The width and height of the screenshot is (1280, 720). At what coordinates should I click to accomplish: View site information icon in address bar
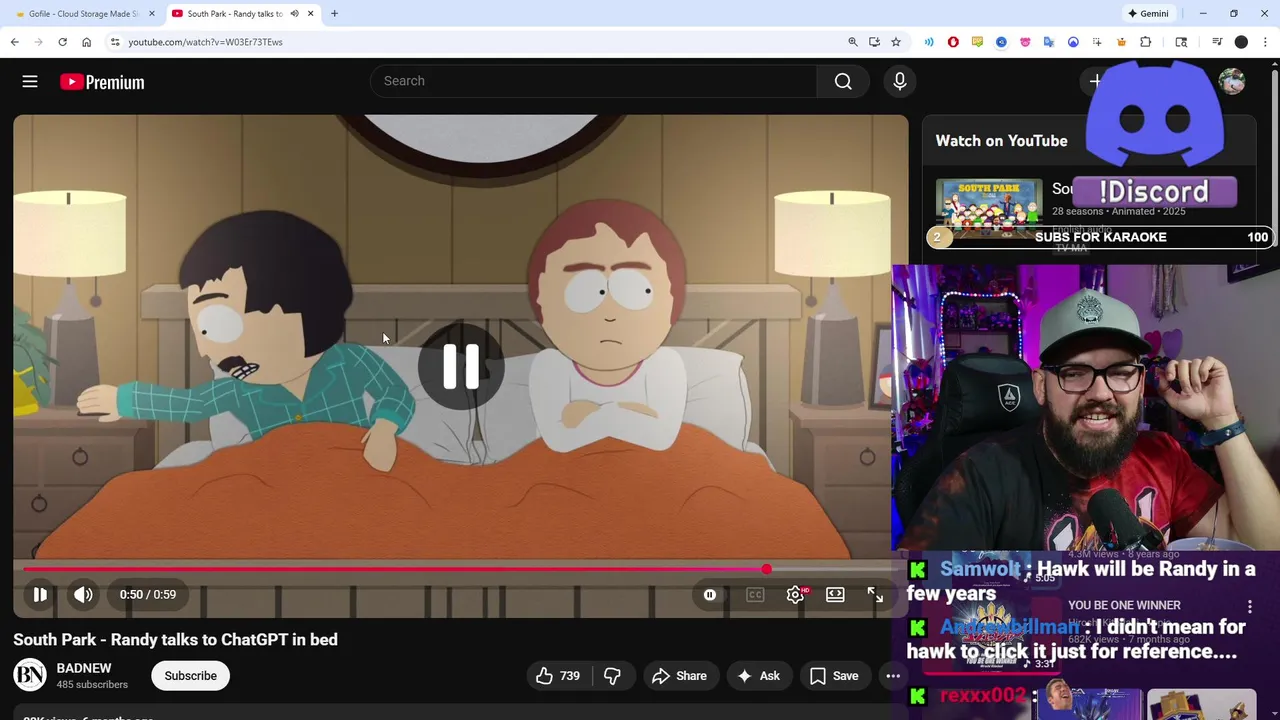pyautogui.click(x=115, y=42)
